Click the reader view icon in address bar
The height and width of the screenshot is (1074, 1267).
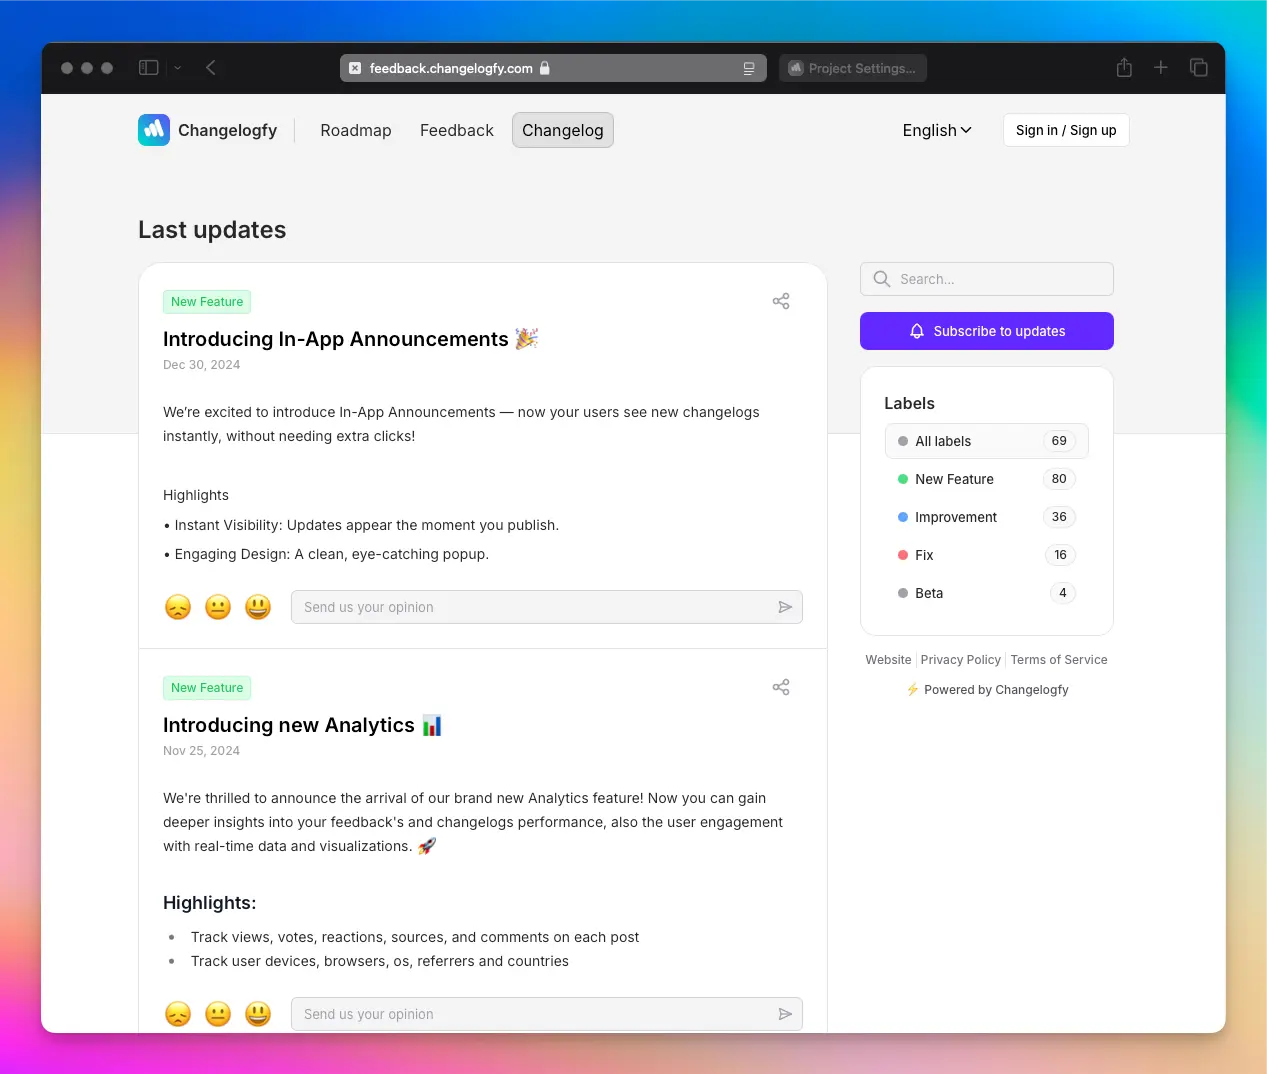748,68
